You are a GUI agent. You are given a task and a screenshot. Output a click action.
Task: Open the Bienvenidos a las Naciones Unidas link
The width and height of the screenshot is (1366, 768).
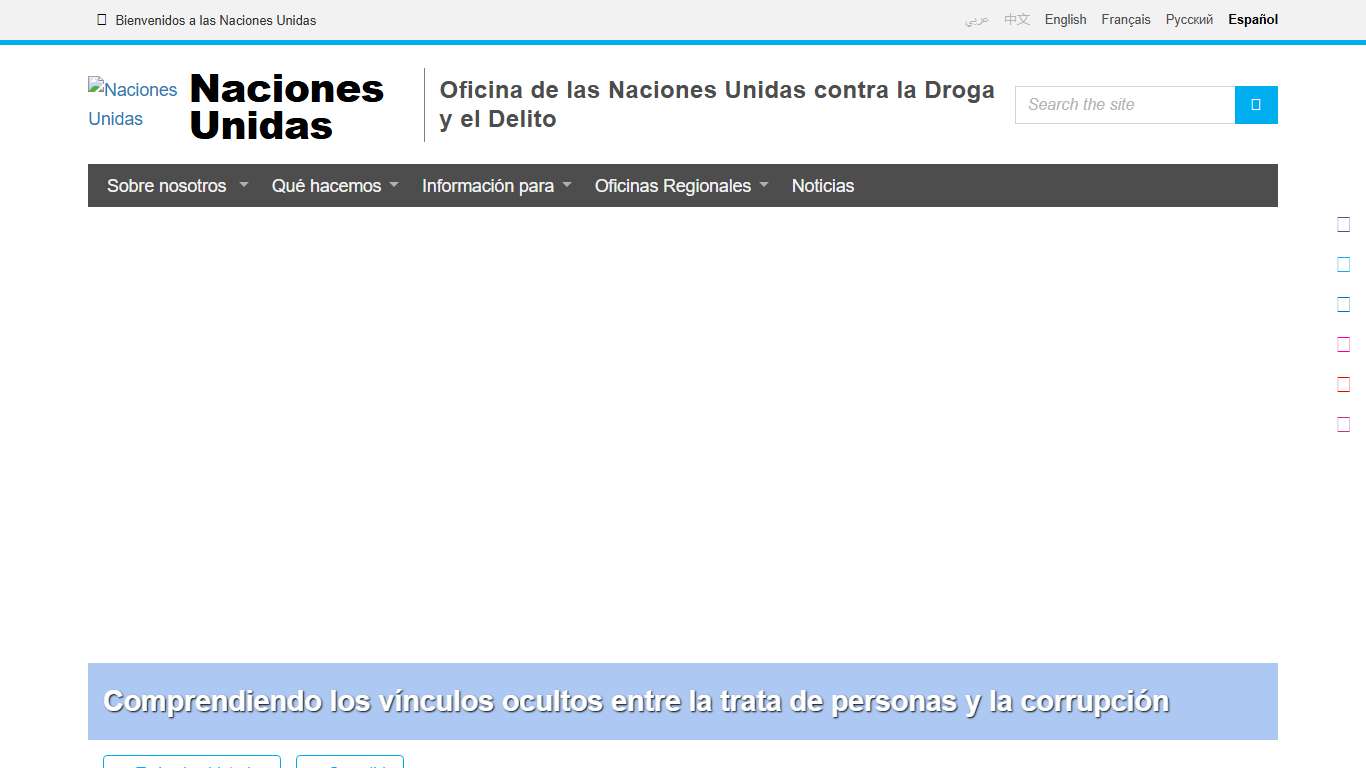pos(215,20)
